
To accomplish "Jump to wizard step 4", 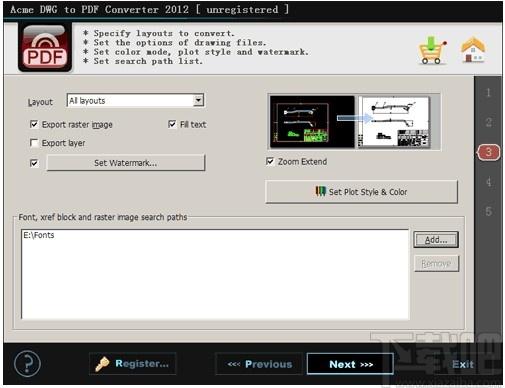I will click(x=488, y=182).
